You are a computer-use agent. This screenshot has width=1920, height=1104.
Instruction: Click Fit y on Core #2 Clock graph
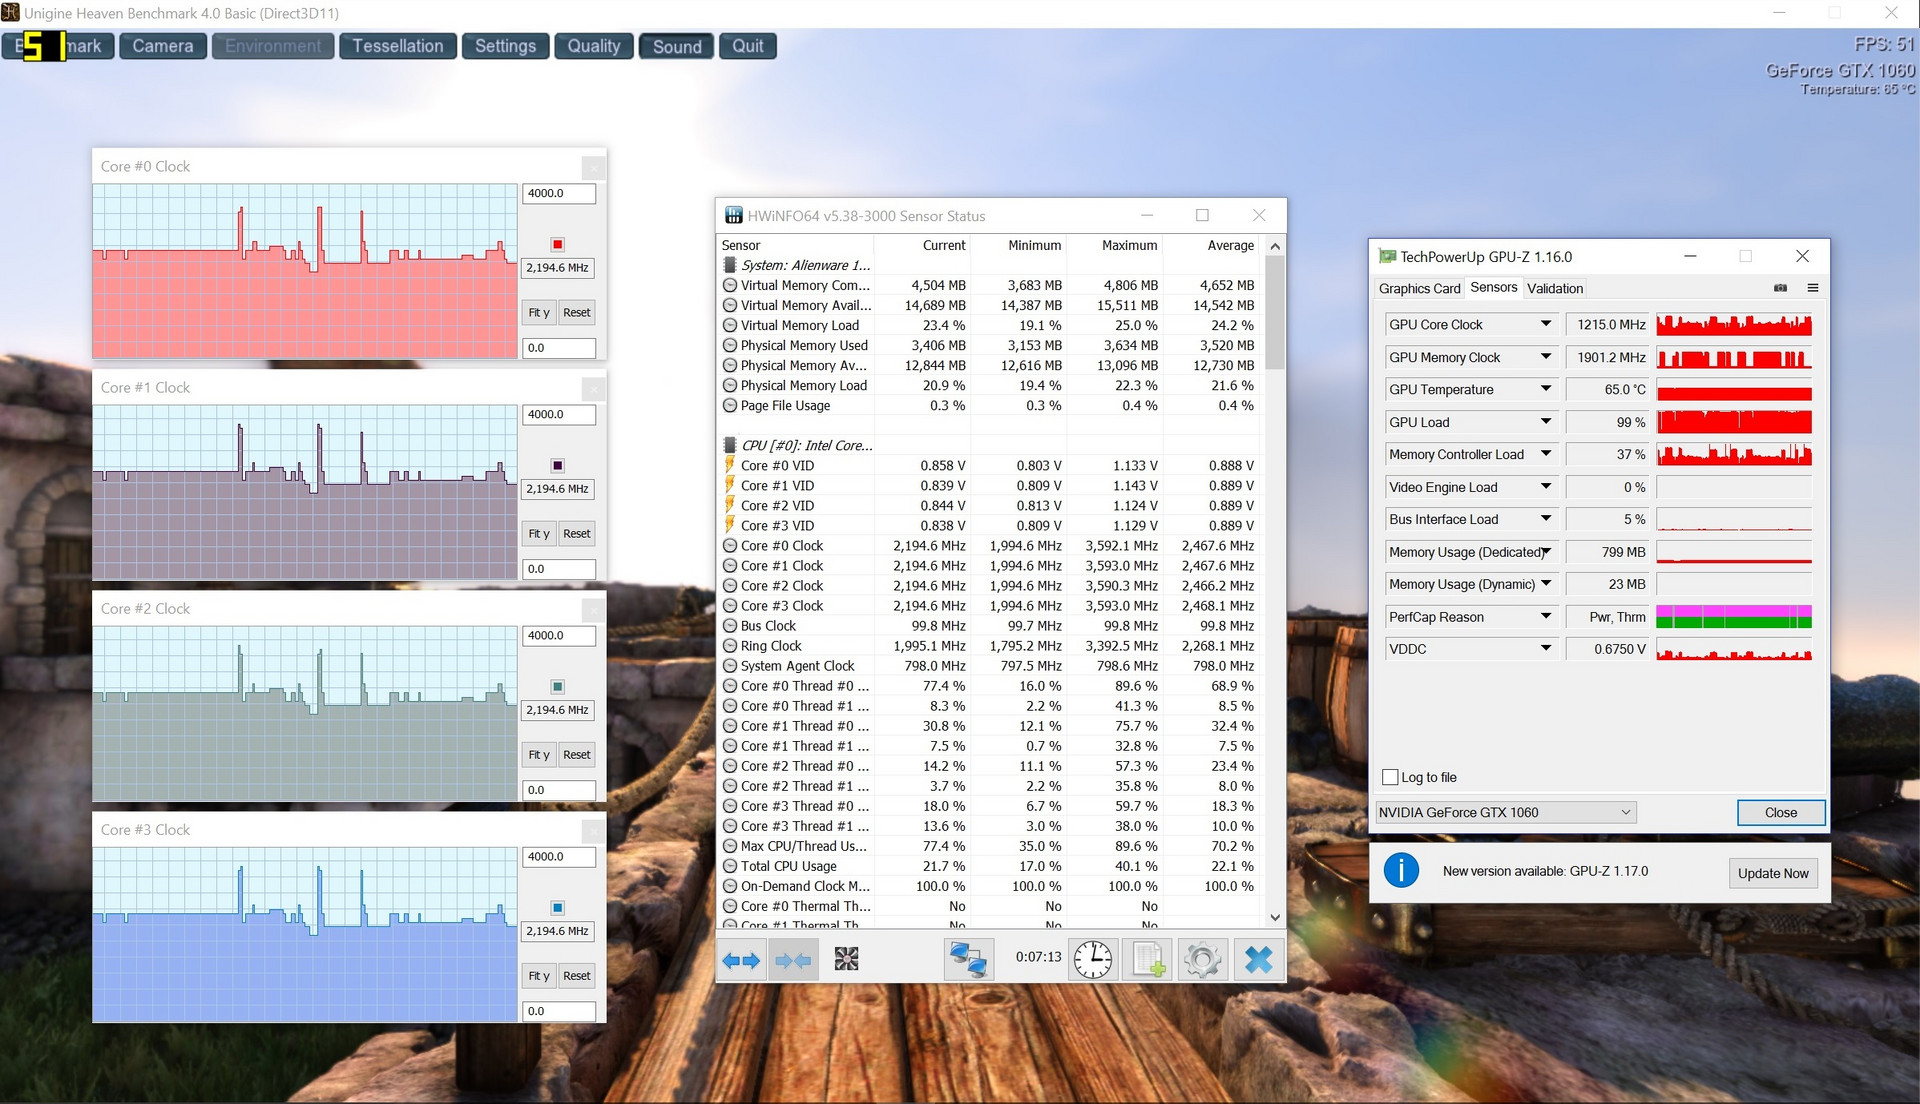[539, 755]
